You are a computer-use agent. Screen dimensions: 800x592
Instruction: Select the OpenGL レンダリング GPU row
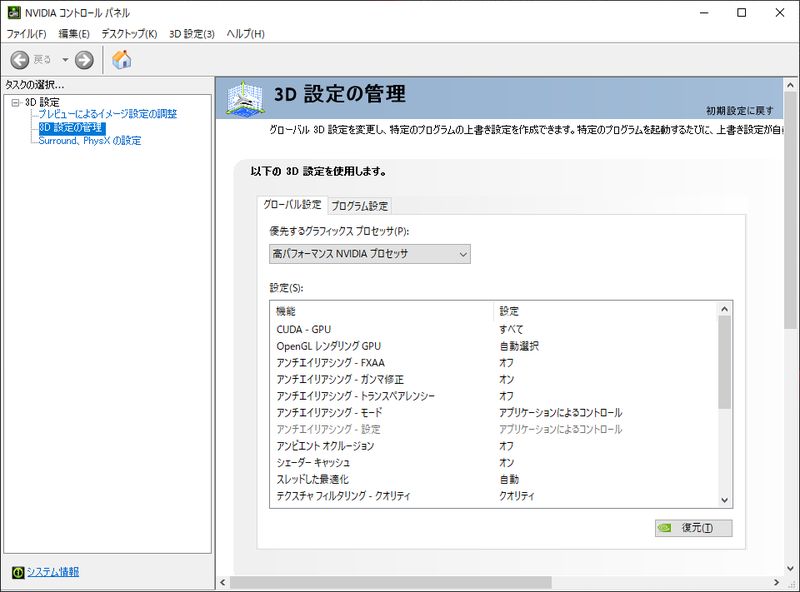pos(494,346)
